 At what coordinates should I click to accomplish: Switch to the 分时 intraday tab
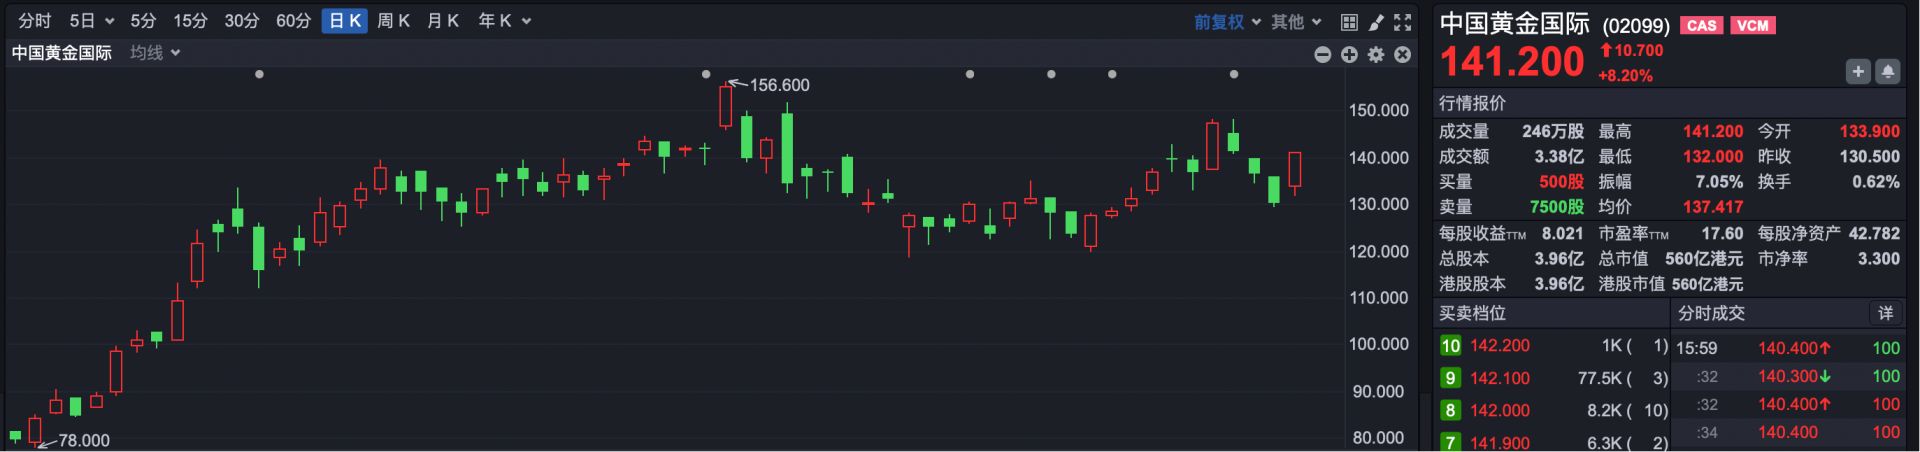coord(34,21)
